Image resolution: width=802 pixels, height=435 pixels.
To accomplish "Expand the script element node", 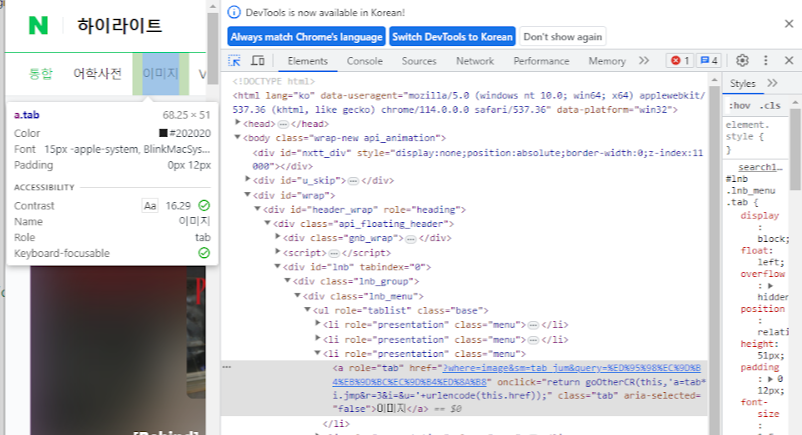I will coord(278,251).
